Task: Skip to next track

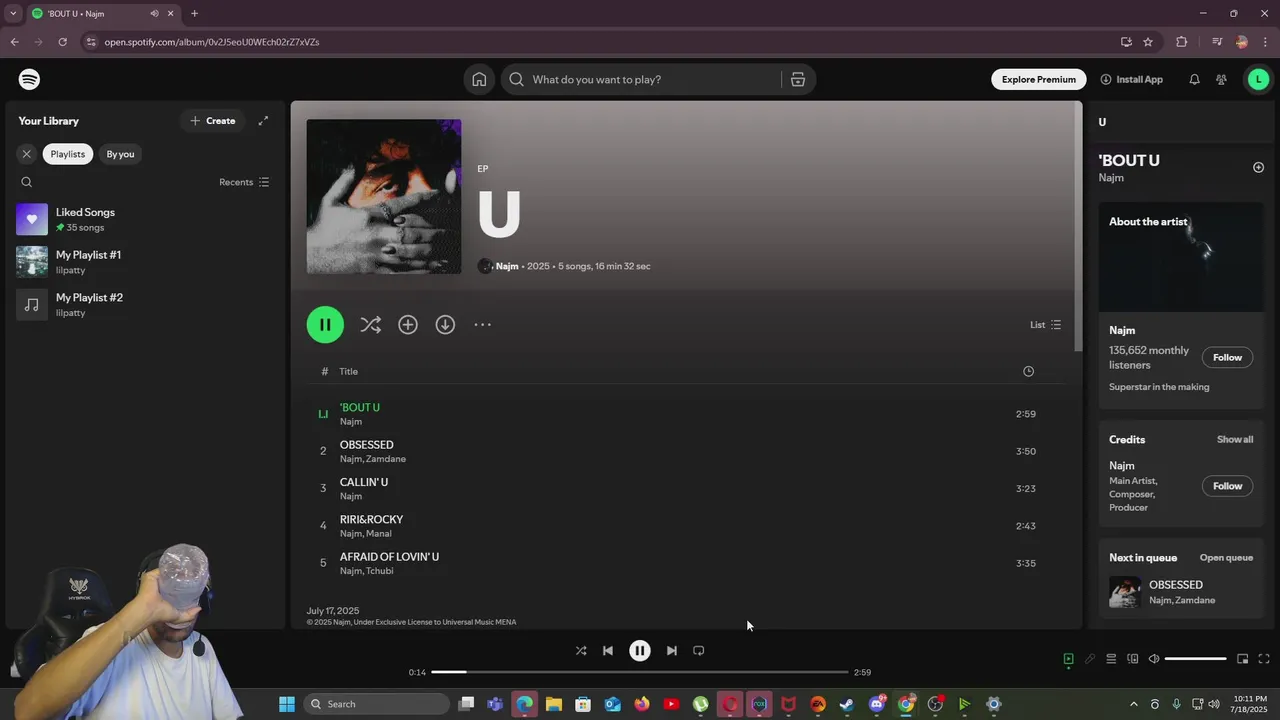Action: click(x=672, y=650)
